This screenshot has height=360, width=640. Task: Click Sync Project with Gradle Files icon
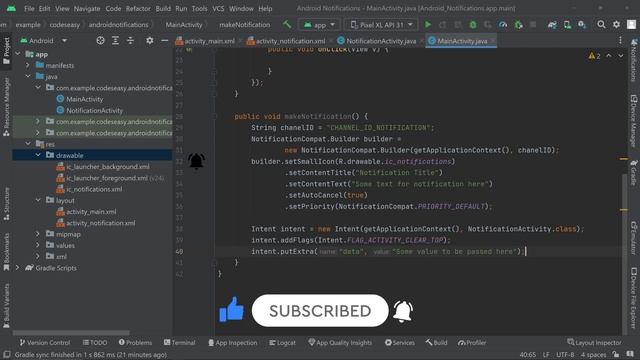[x=552, y=24]
